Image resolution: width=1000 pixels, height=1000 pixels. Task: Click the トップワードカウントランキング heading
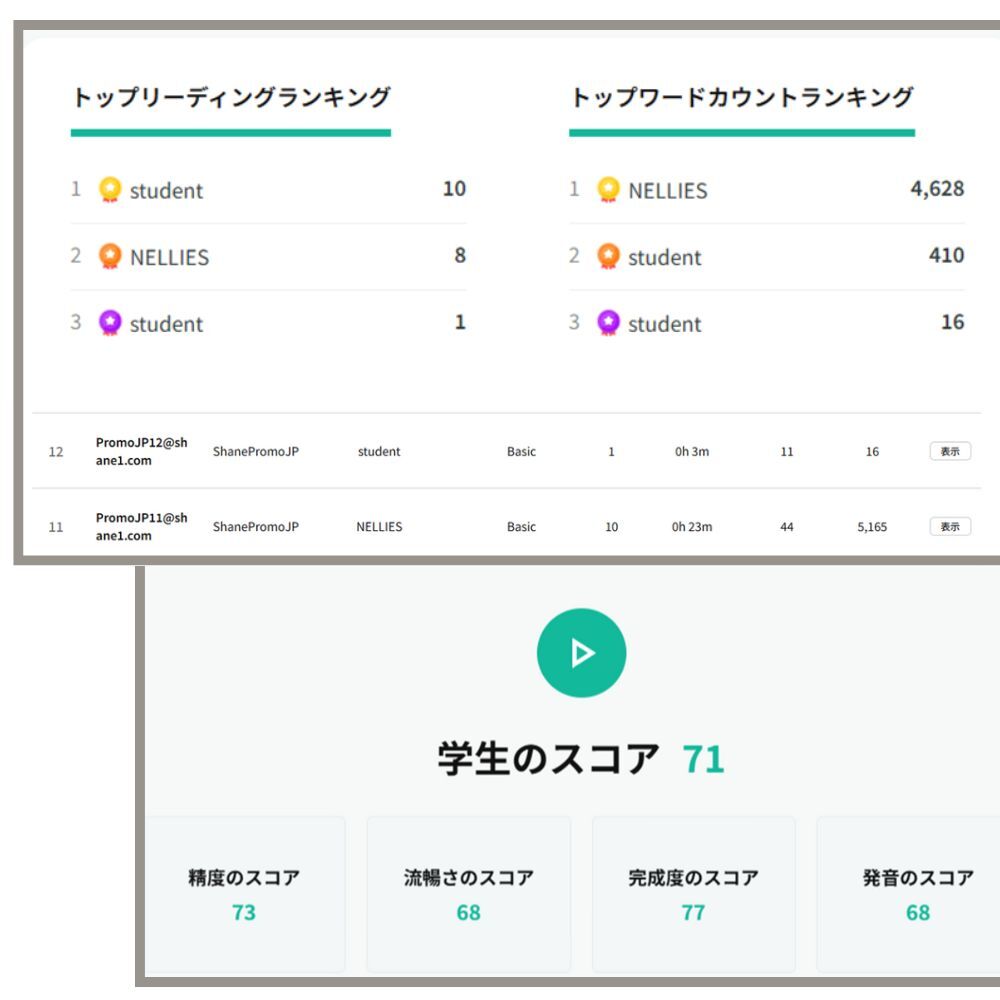click(741, 98)
